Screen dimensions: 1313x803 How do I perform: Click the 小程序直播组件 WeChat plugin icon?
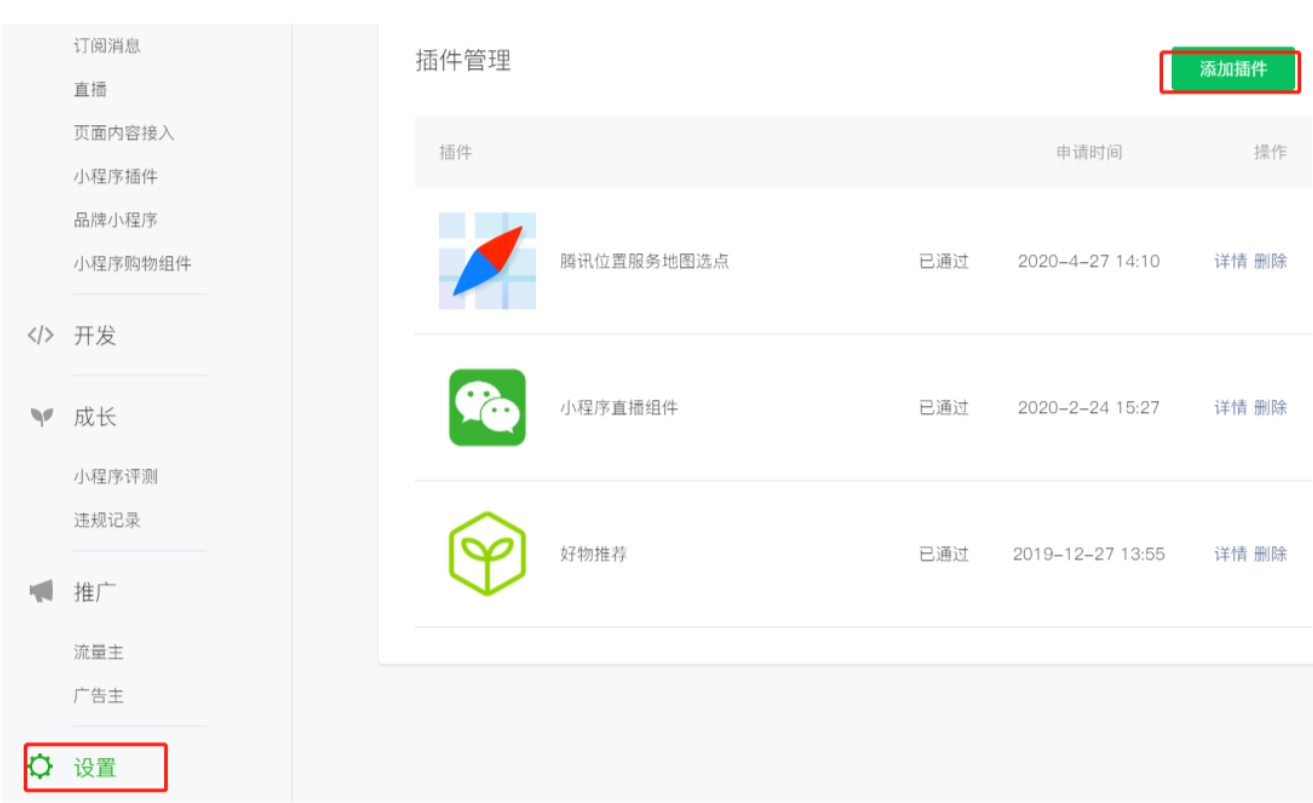487,407
